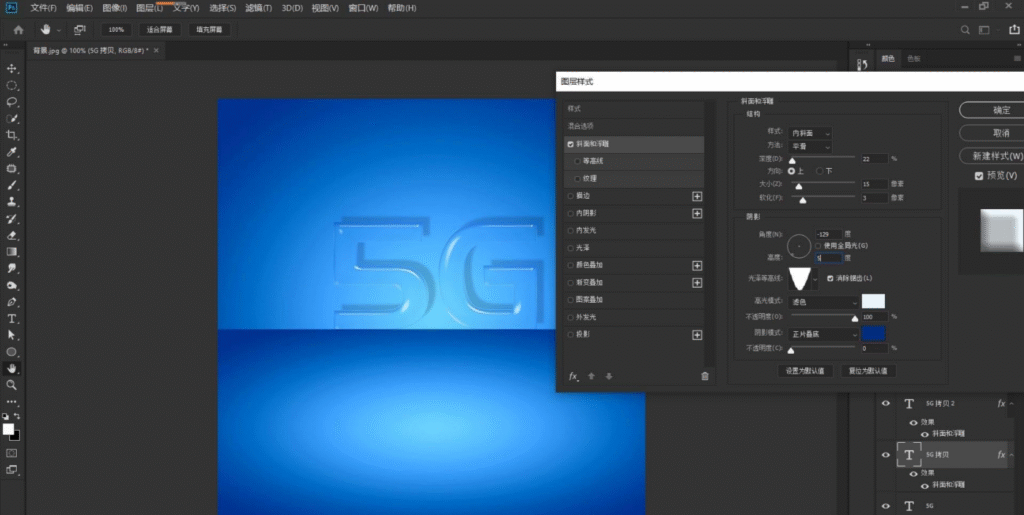Select the Eraser tool

tap(12, 236)
